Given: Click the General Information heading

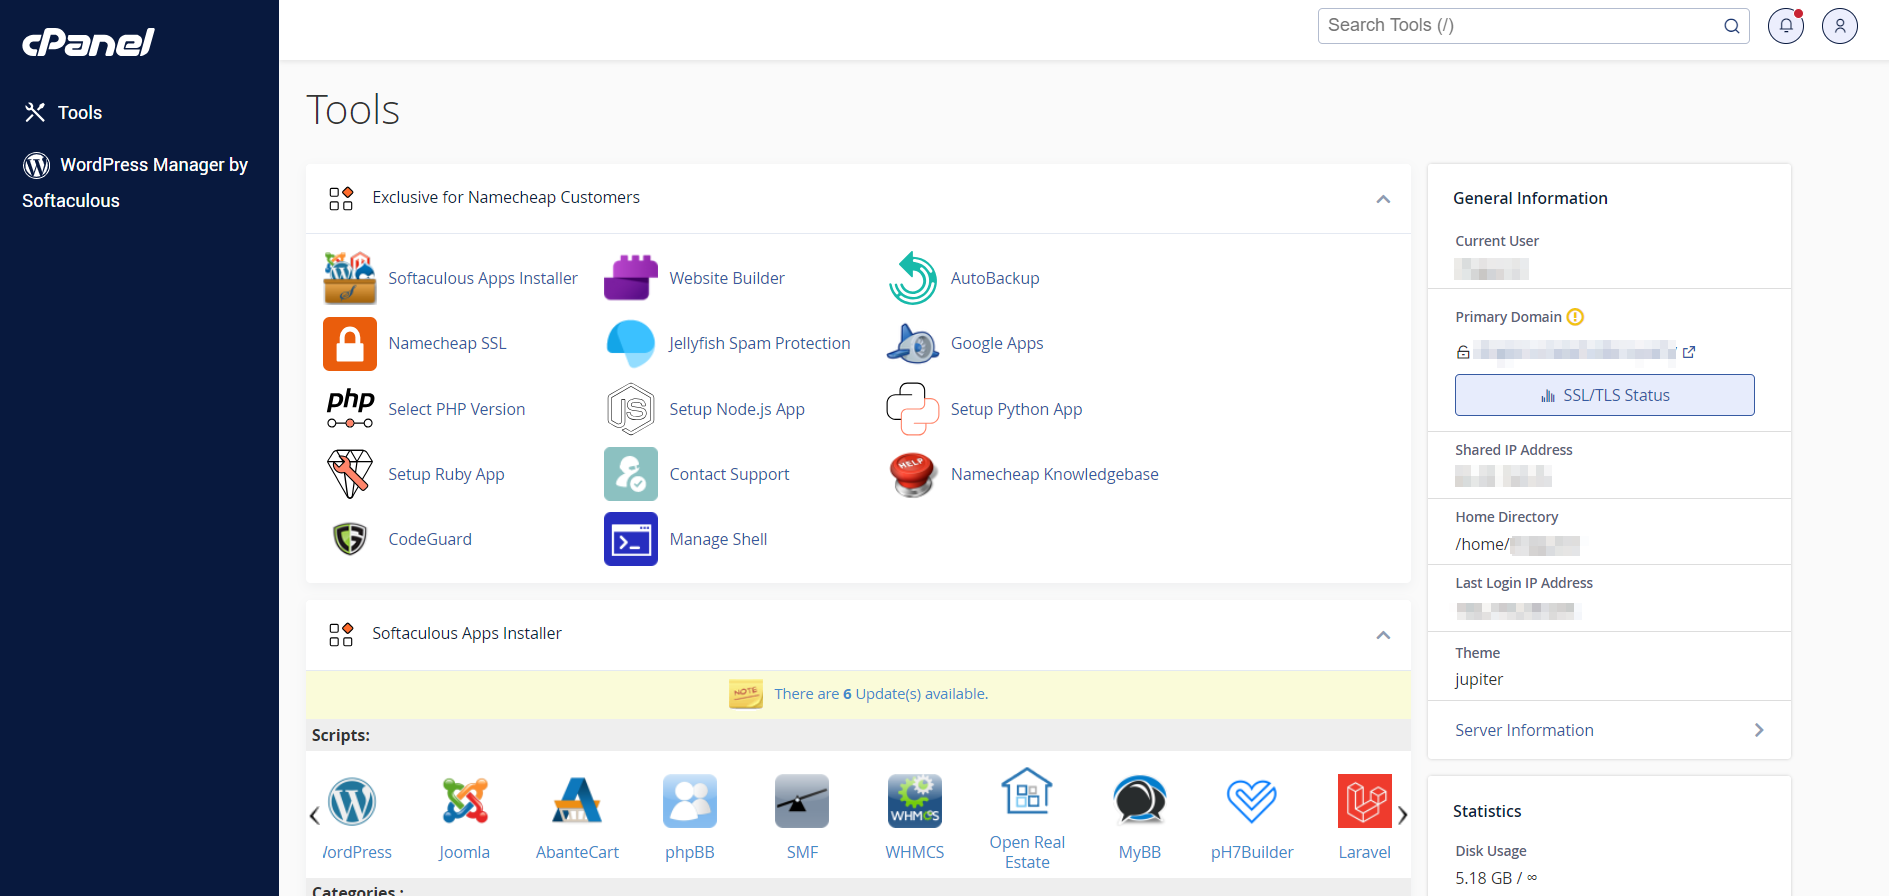Looking at the screenshot, I should (1530, 198).
